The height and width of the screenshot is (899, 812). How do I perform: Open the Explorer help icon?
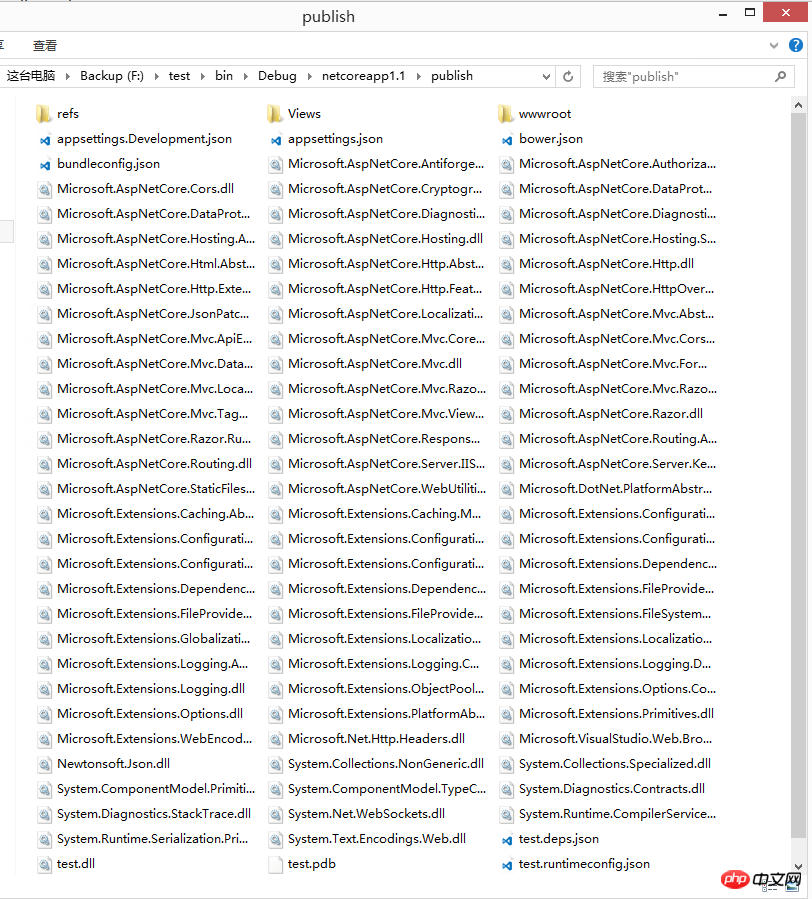[796, 45]
